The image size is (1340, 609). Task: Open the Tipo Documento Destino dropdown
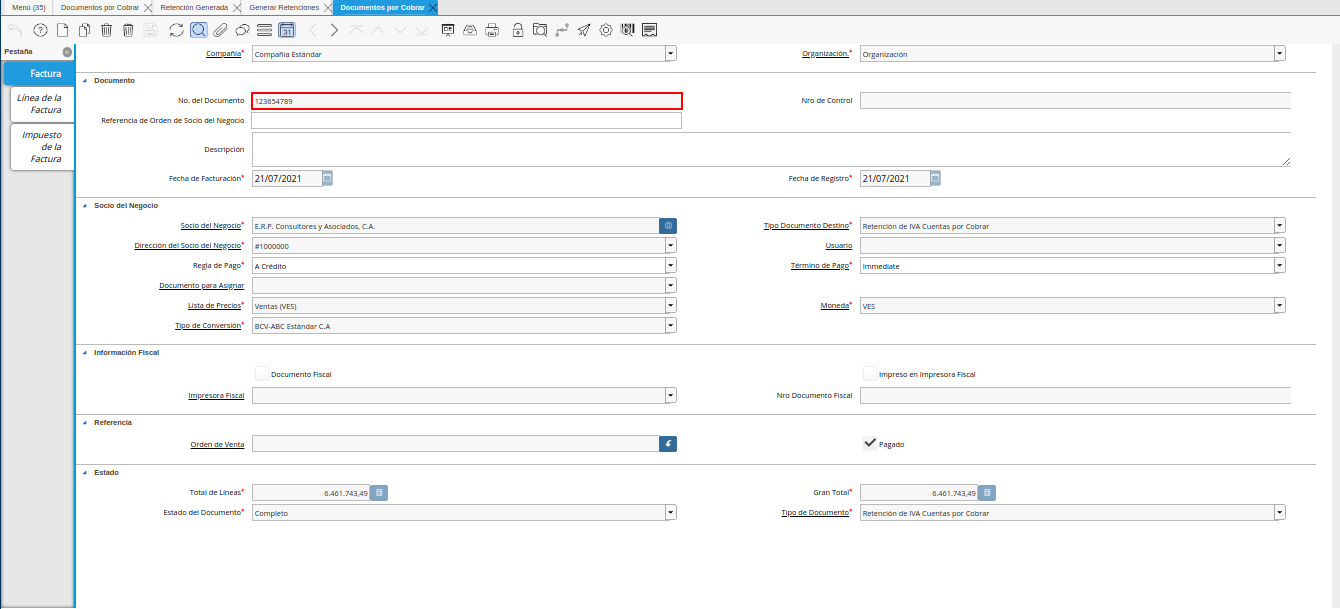[1279, 226]
